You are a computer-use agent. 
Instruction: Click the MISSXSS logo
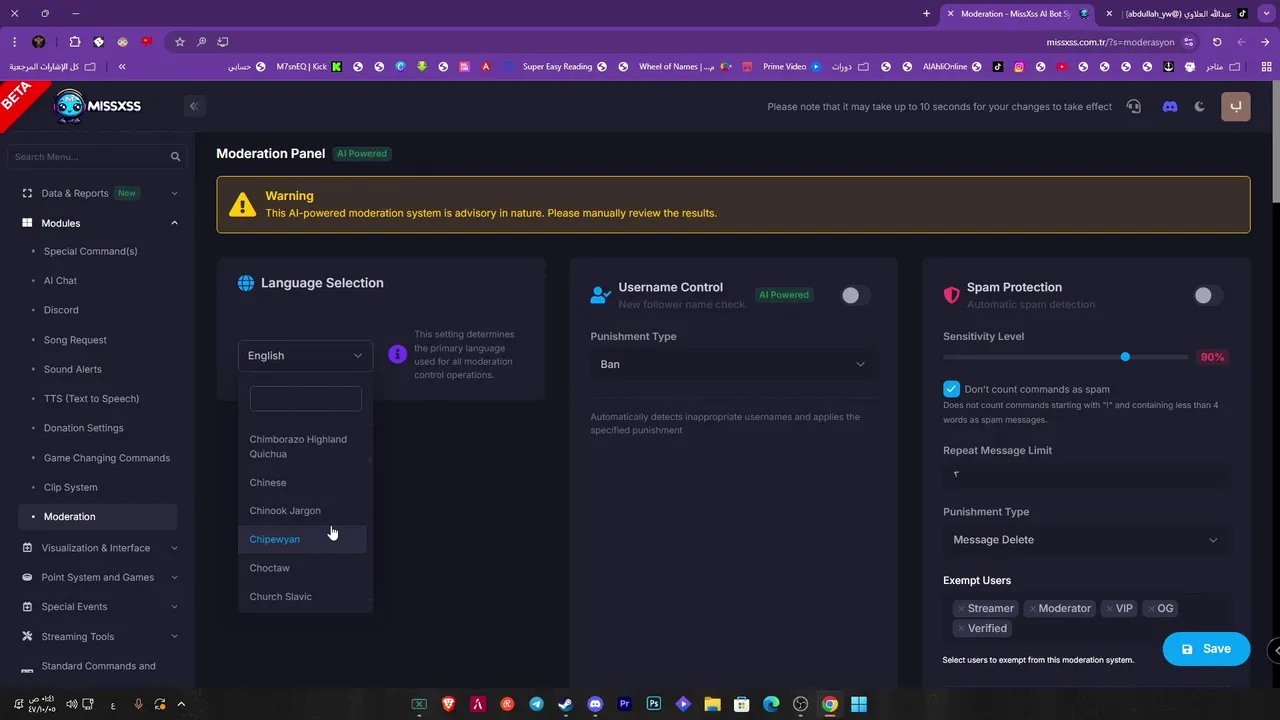(x=97, y=106)
